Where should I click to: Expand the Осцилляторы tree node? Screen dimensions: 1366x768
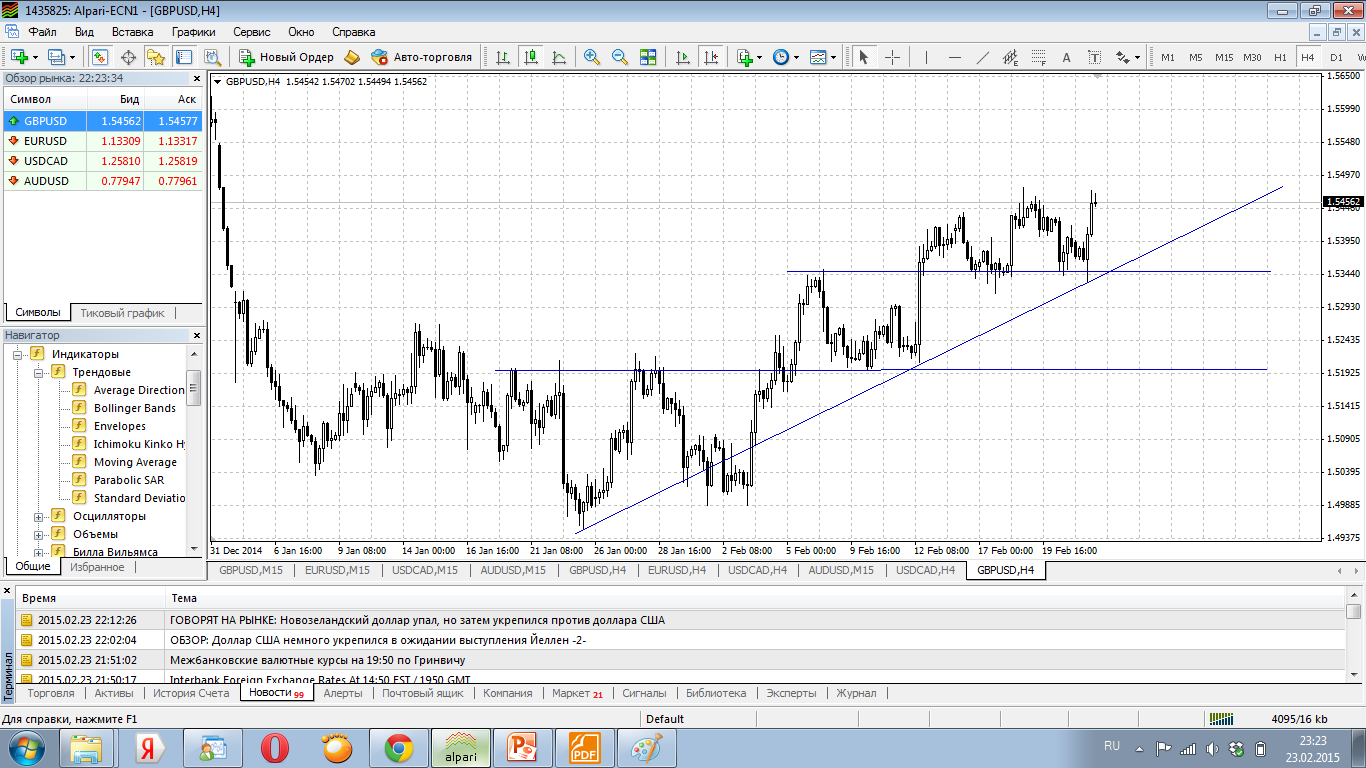[x=38, y=516]
